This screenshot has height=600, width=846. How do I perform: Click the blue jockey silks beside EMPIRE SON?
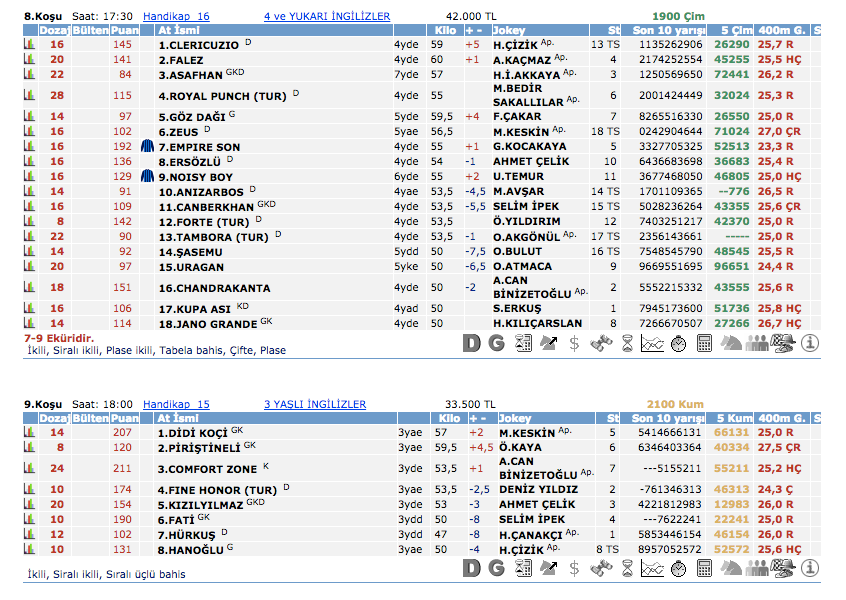click(148, 146)
